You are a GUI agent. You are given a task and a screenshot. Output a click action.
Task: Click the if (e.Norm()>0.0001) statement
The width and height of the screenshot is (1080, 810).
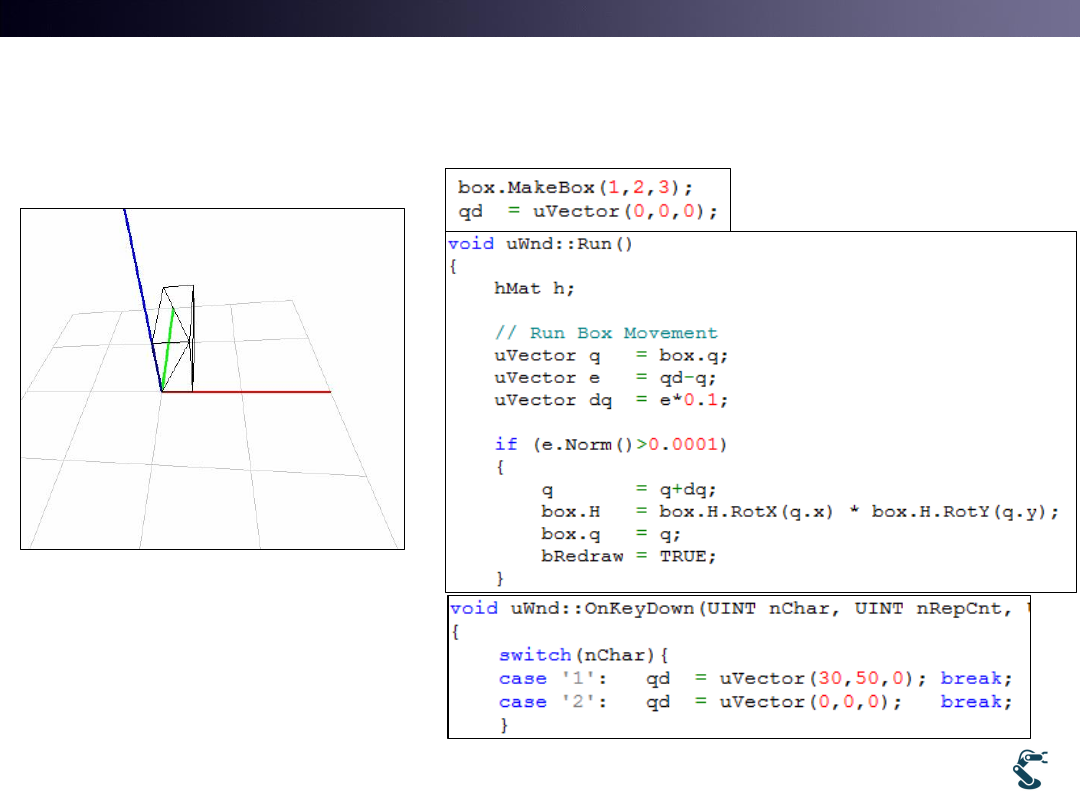pos(610,444)
